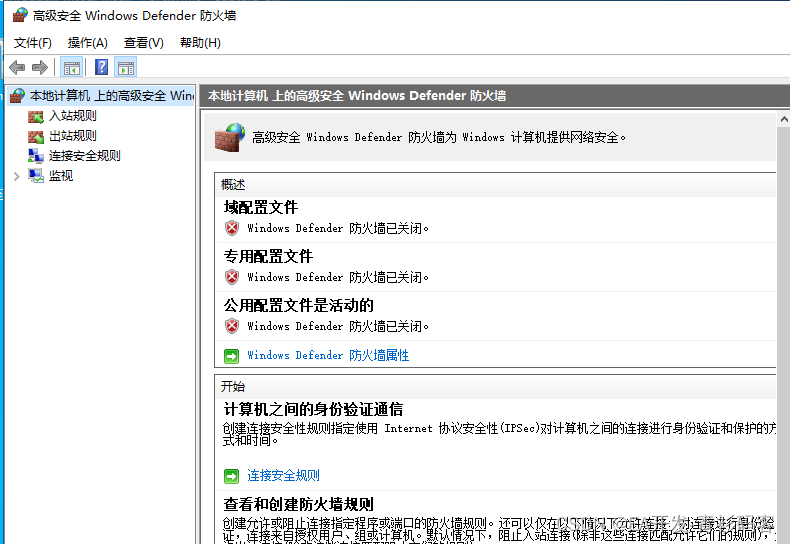Open the 查看(V) menu
790x544 pixels.
(x=144, y=43)
